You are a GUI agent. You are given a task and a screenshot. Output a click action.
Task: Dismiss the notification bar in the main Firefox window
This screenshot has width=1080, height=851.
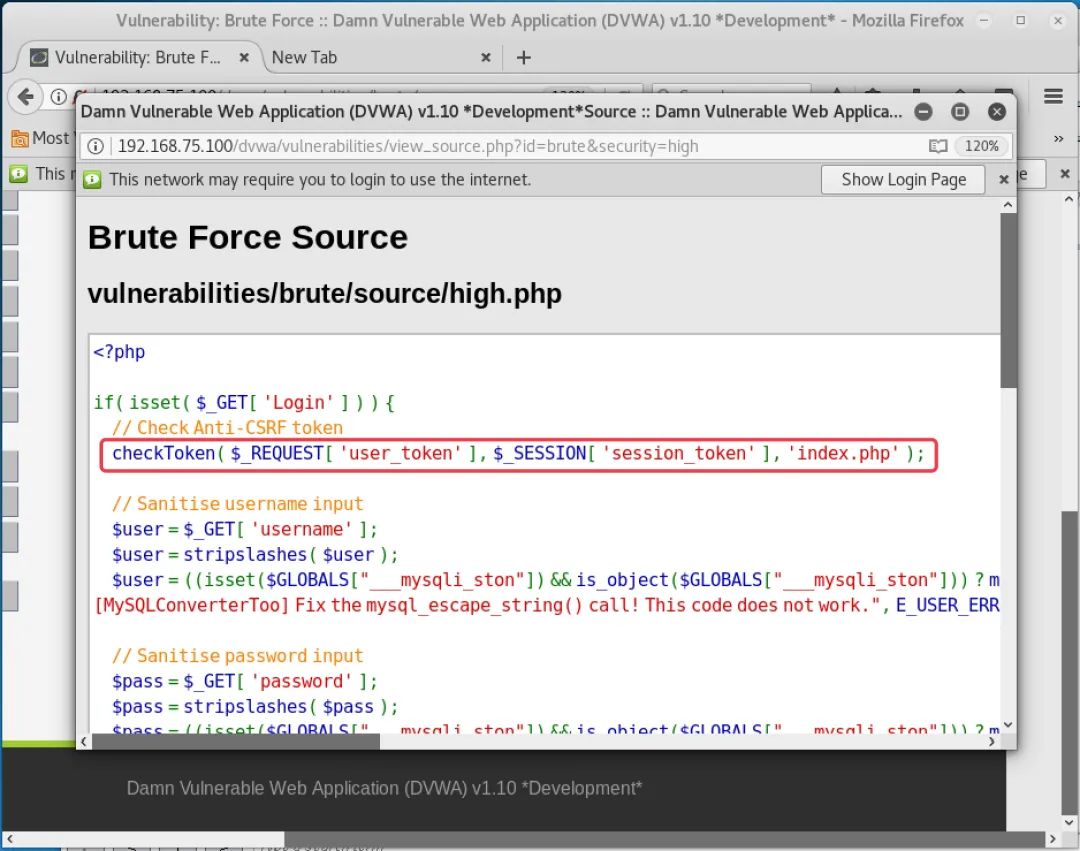coord(1065,174)
